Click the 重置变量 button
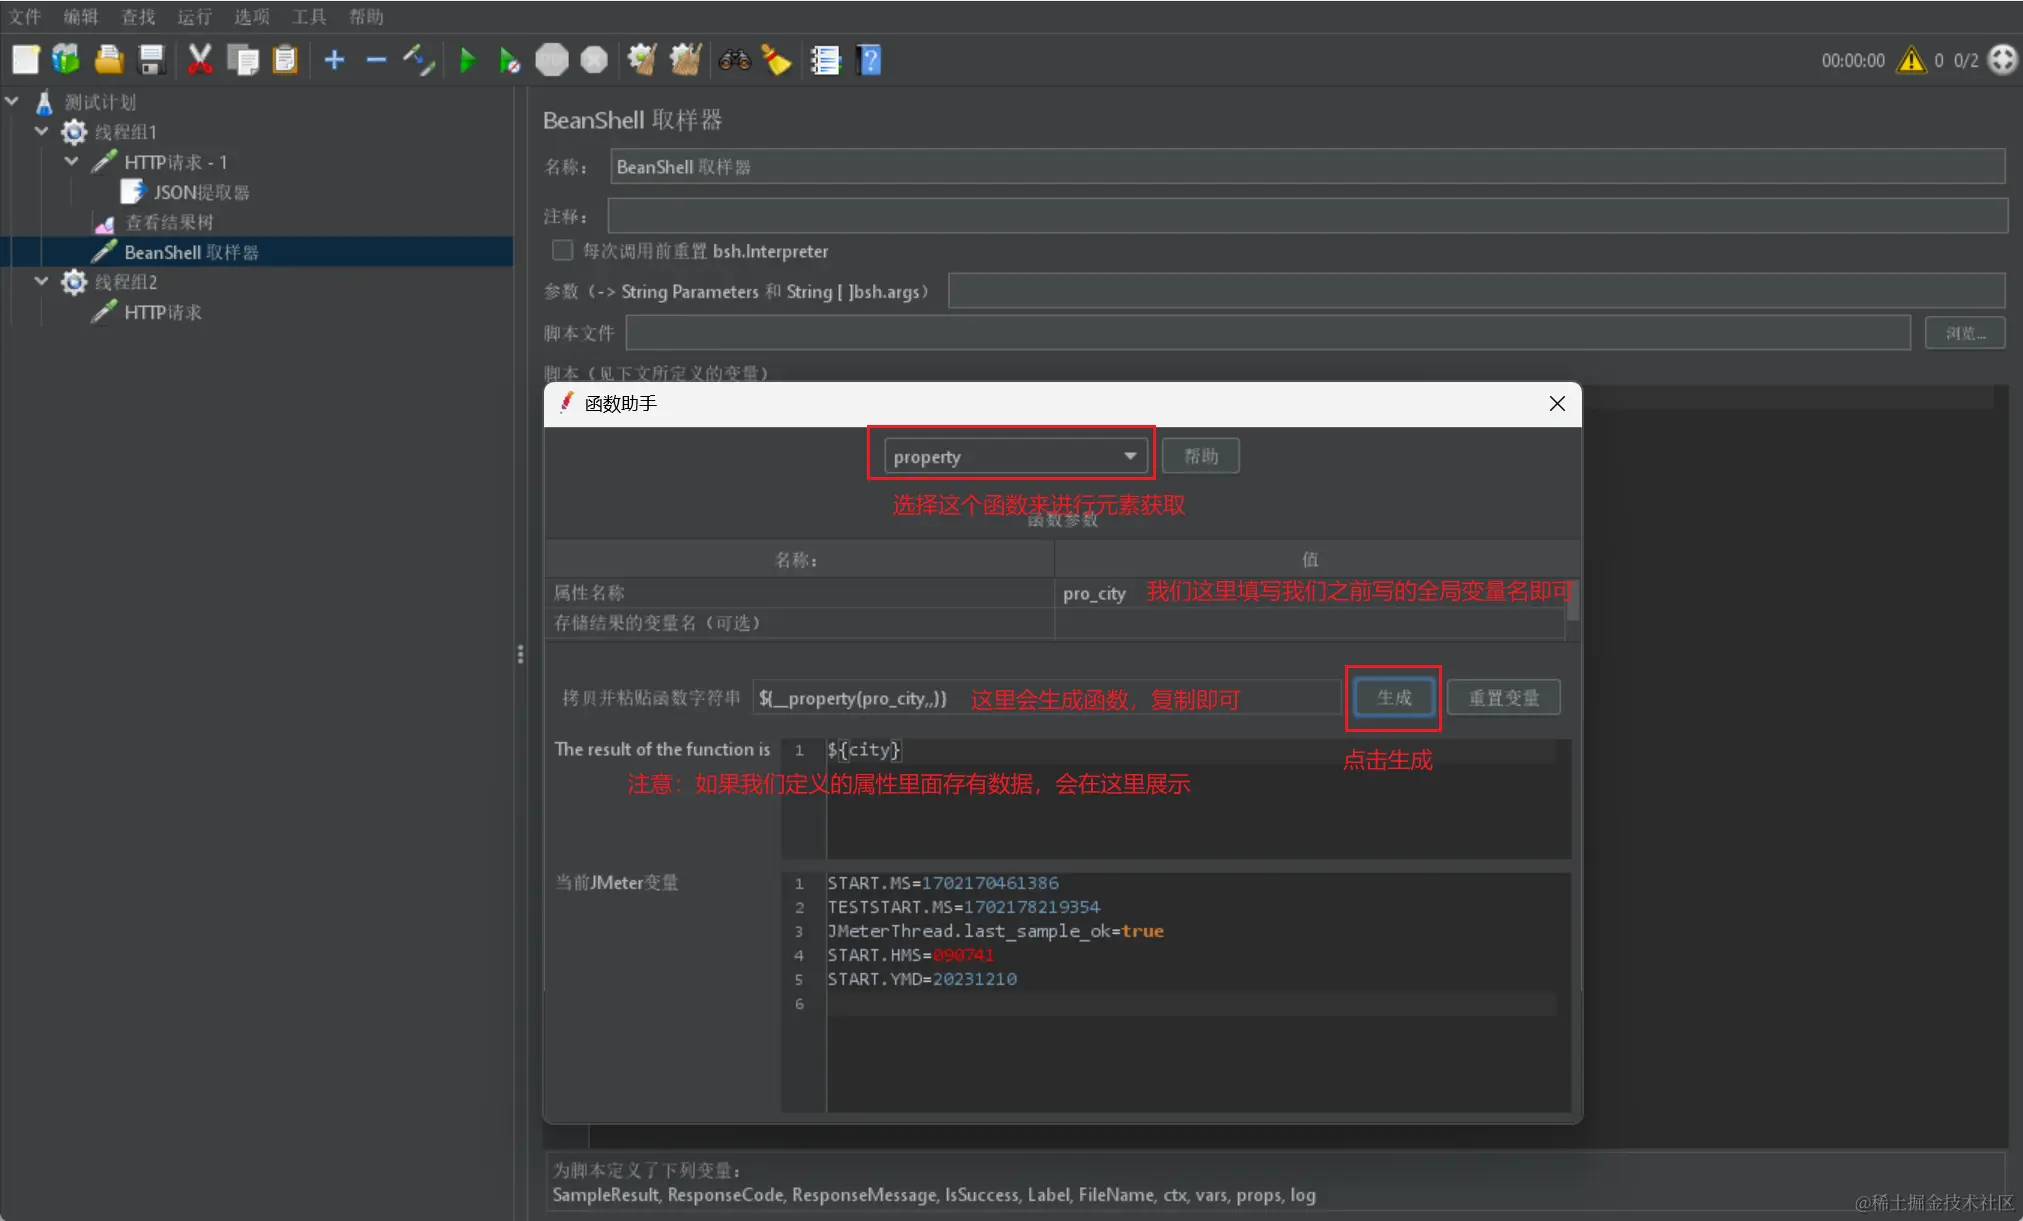This screenshot has height=1221, width=2023. click(1503, 698)
